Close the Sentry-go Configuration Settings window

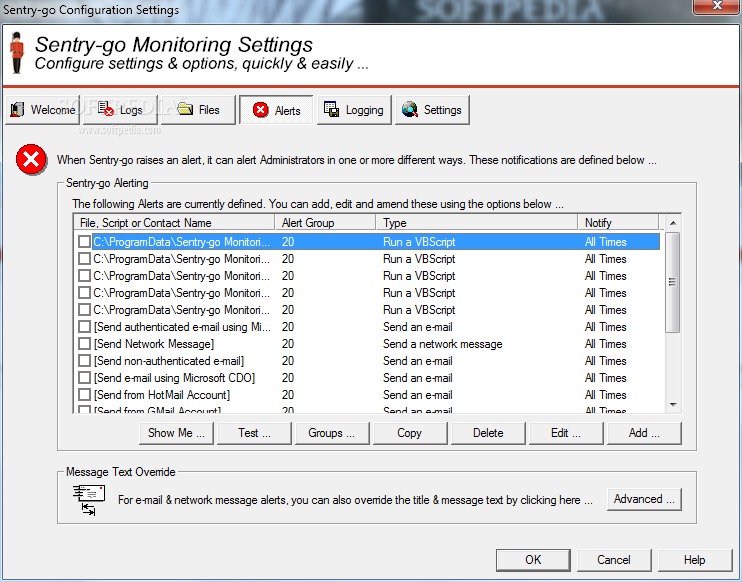tap(717, 6)
